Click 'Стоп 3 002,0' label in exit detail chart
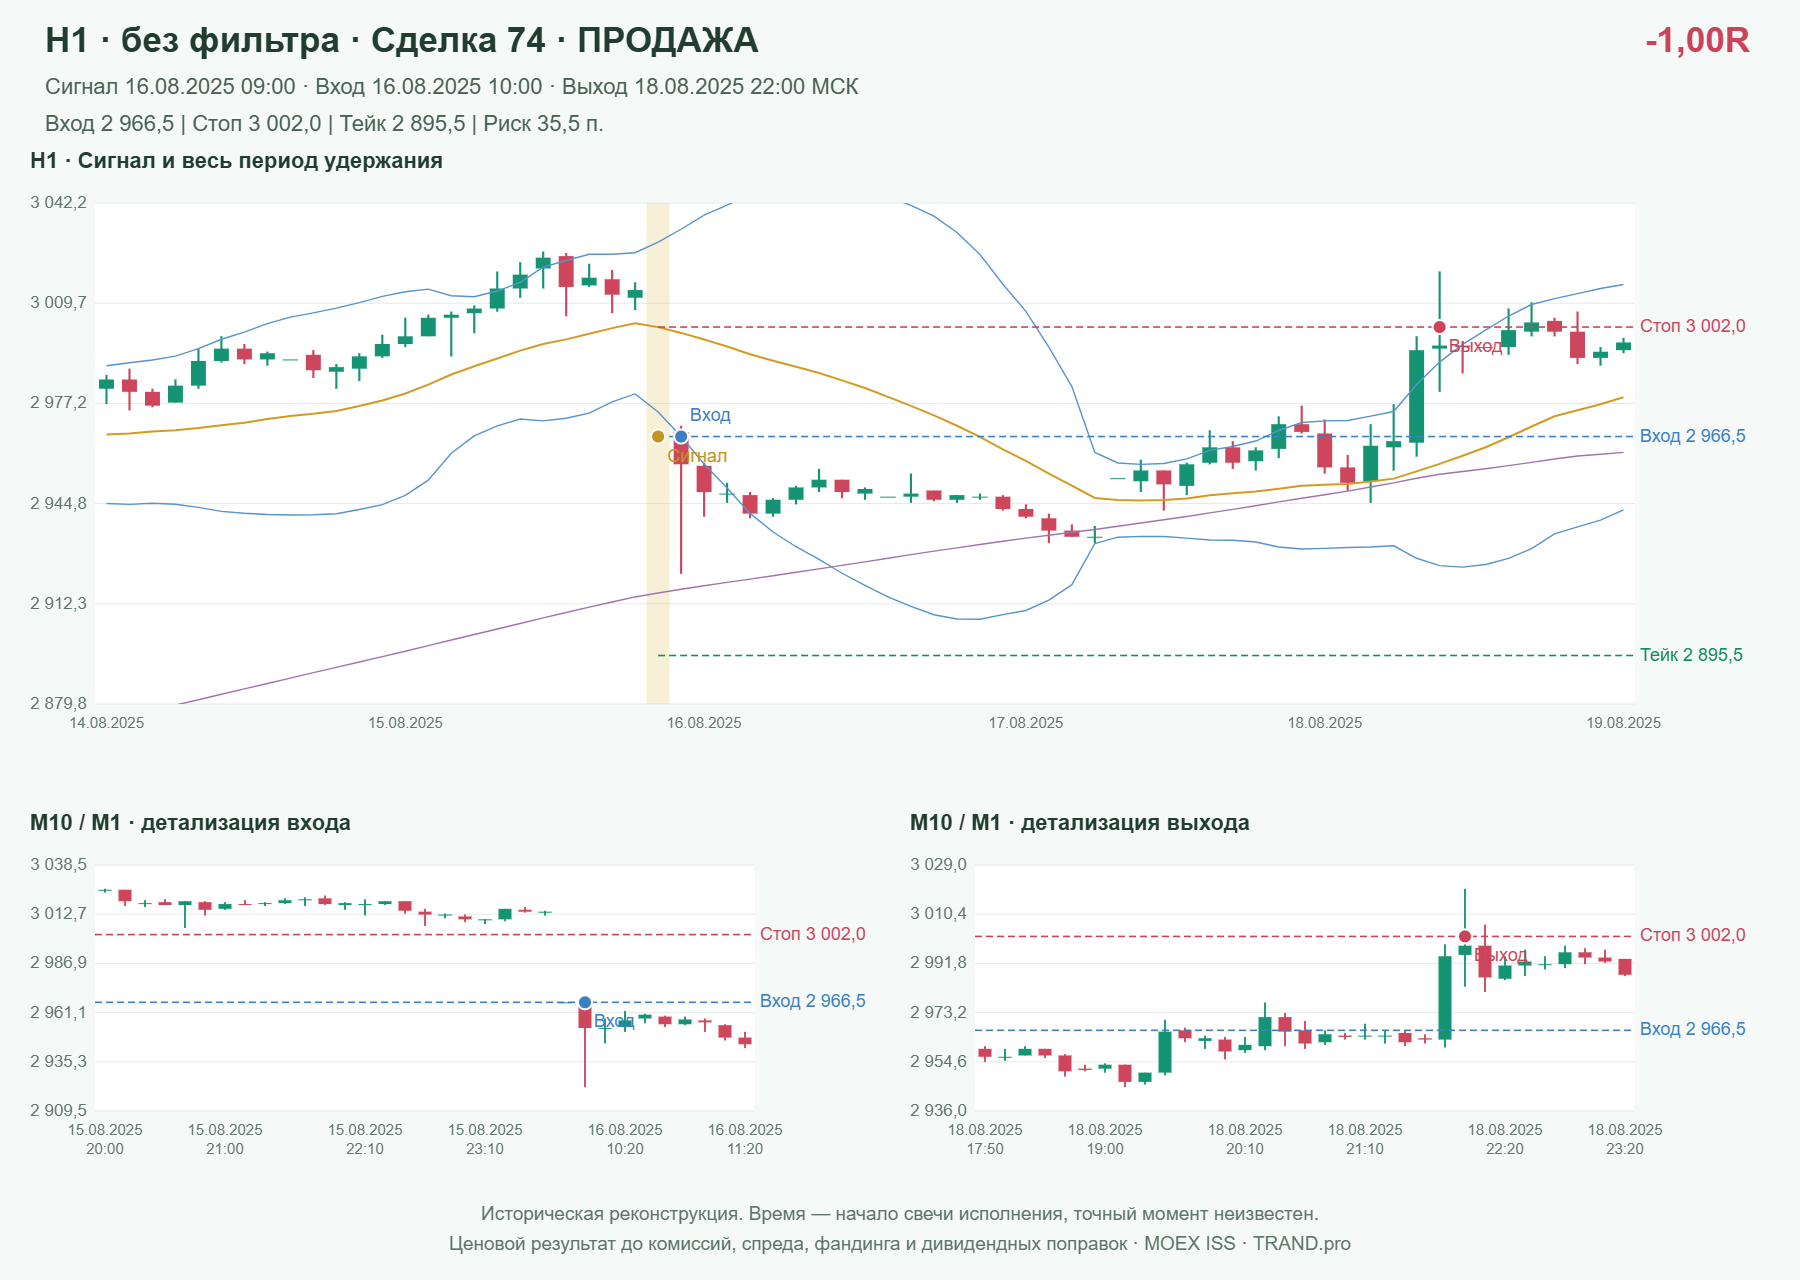Viewport: 1800px width, 1280px height. [1693, 935]
